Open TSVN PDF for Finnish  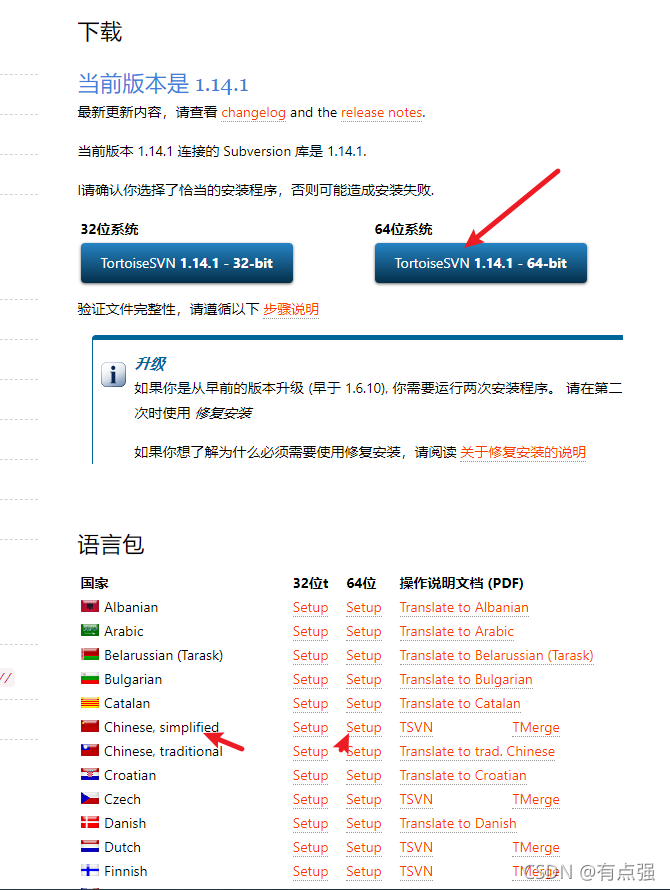(416, 871)
